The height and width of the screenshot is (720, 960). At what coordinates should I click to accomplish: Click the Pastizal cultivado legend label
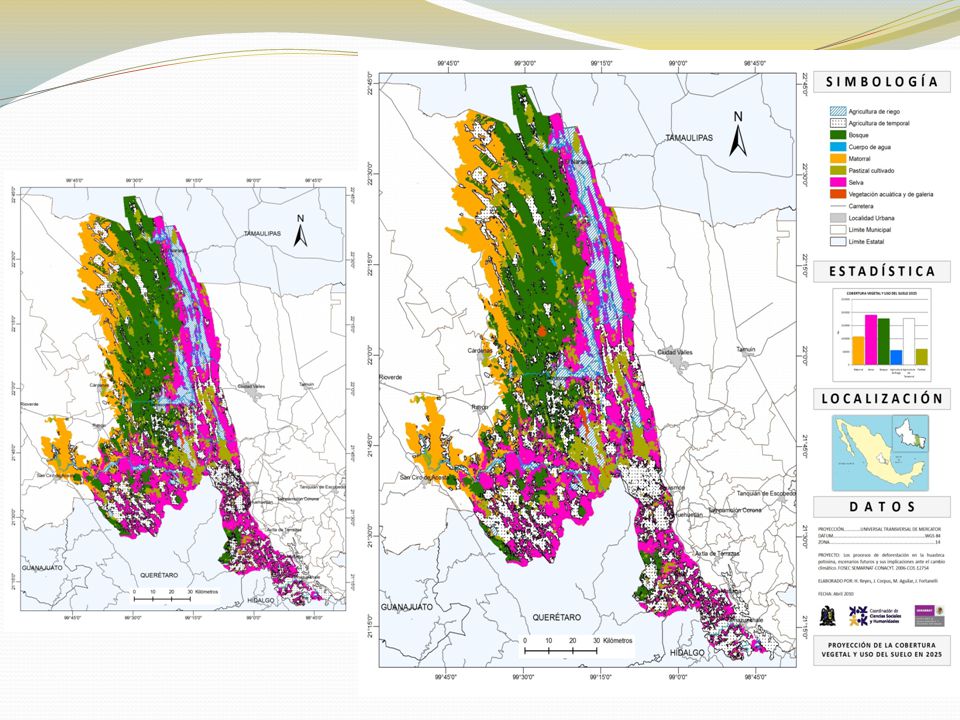[871, 171]
